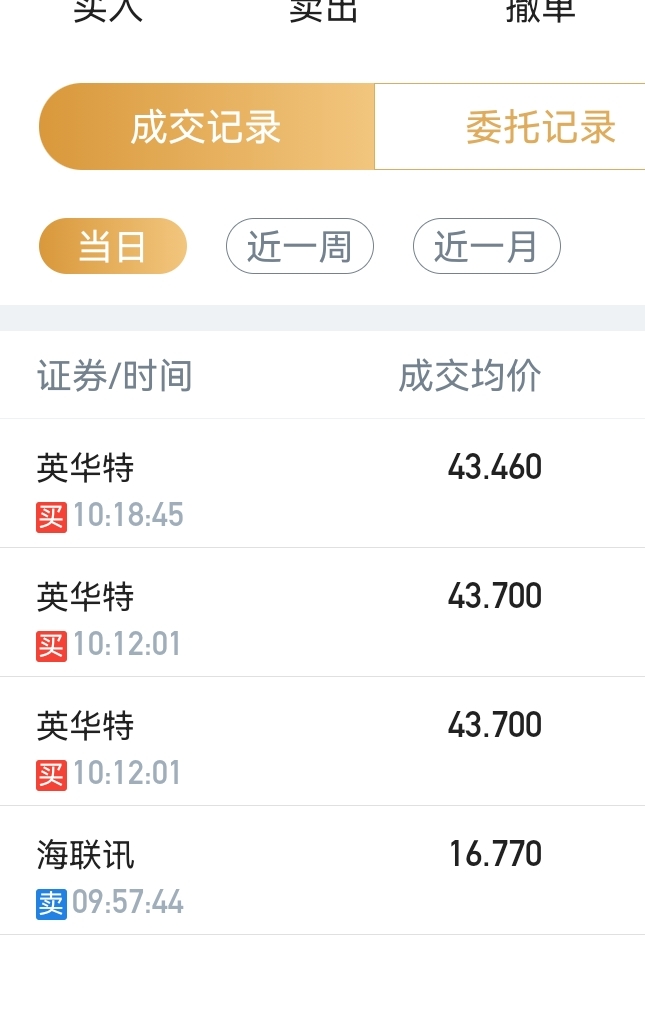
Task: Switch to the 成交记录 tab
Action: pyautogui.click(x=207, y=127)
